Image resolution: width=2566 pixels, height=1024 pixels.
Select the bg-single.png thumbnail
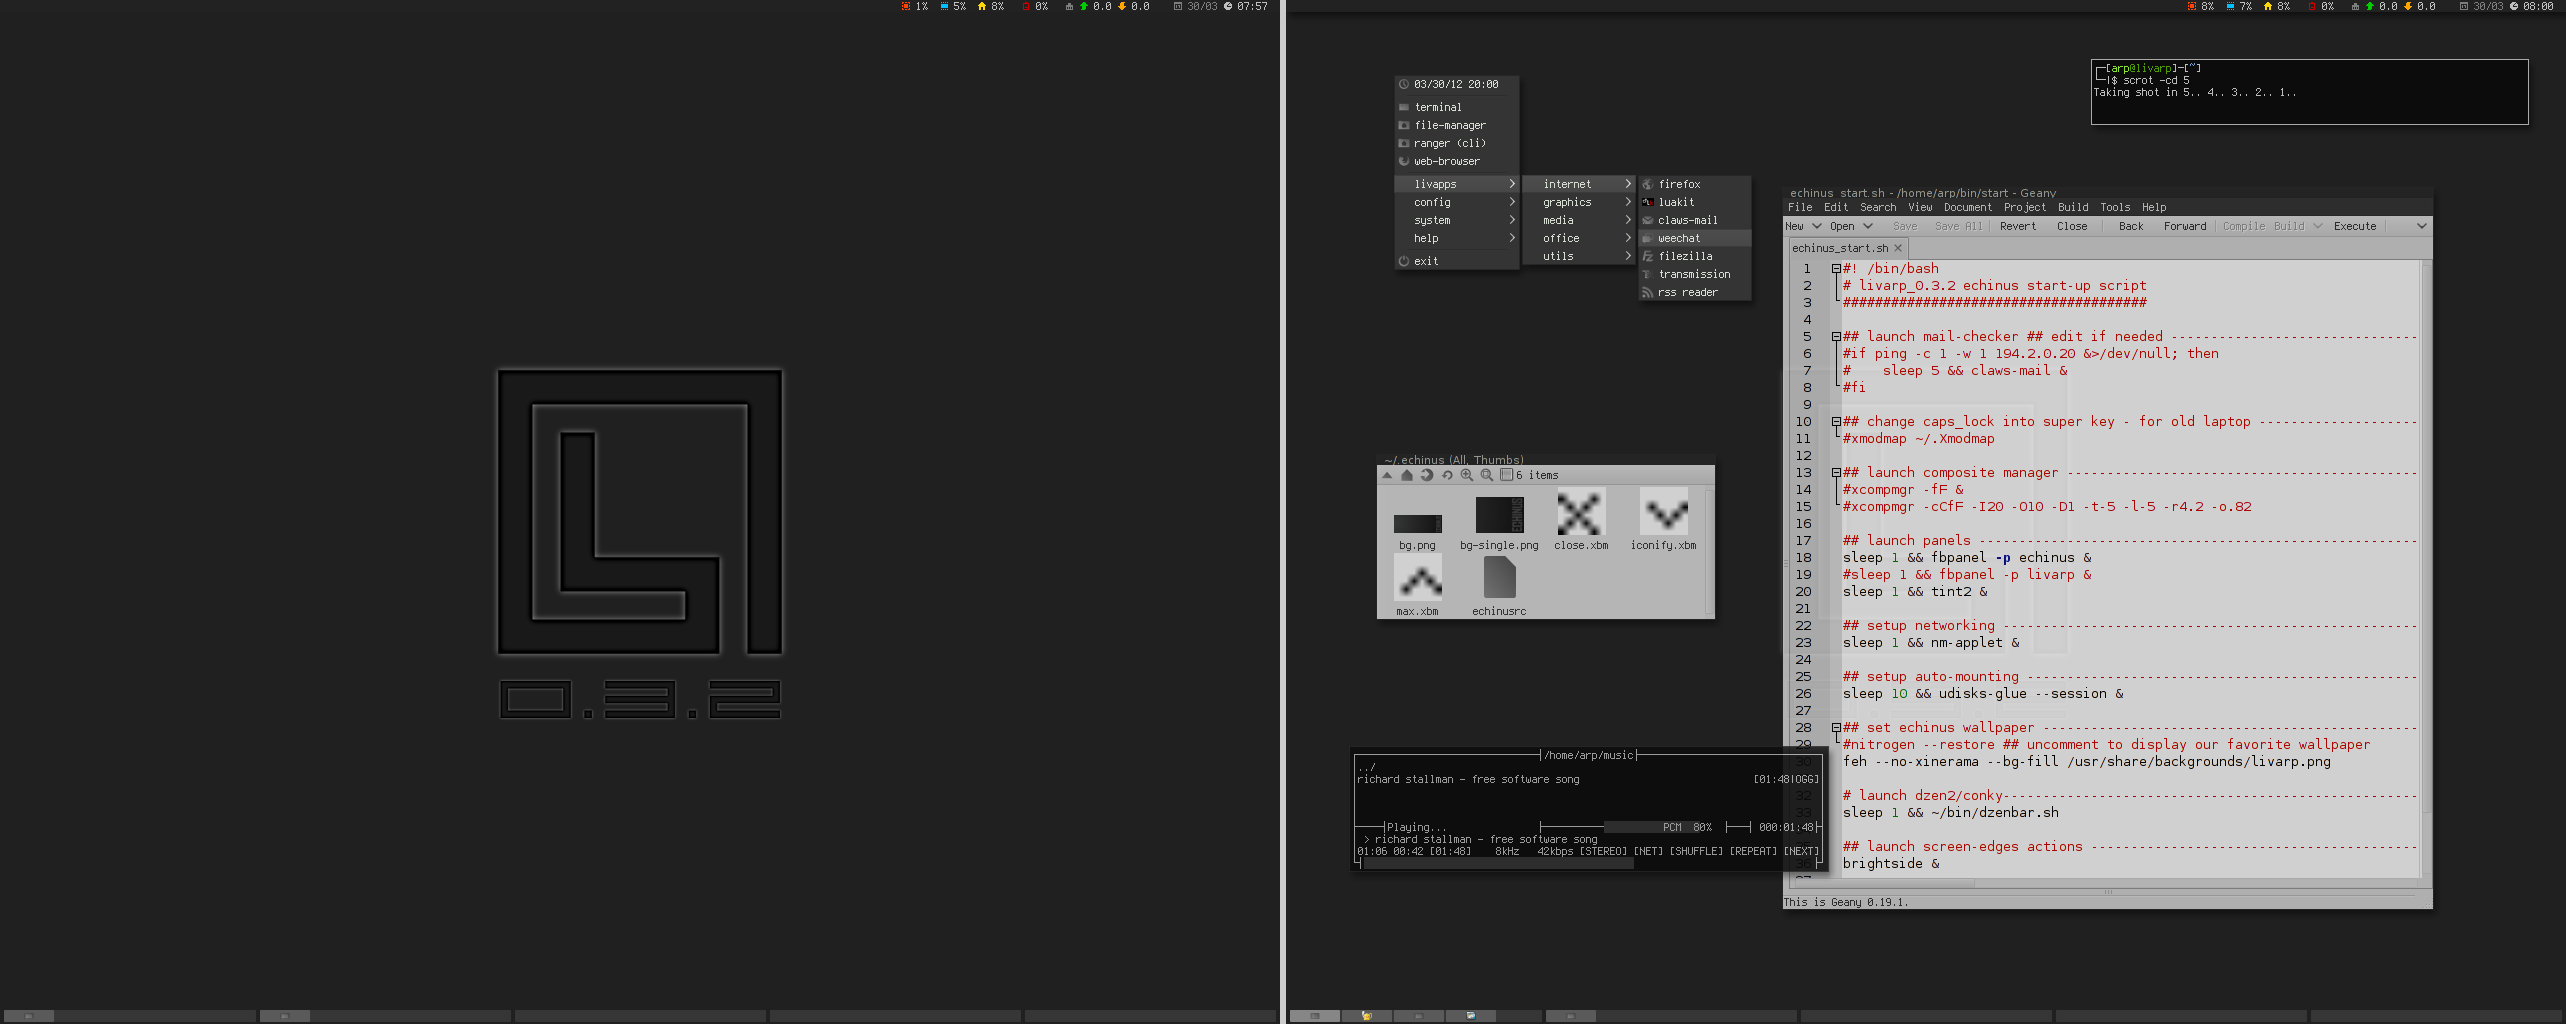pos(1499,515)
